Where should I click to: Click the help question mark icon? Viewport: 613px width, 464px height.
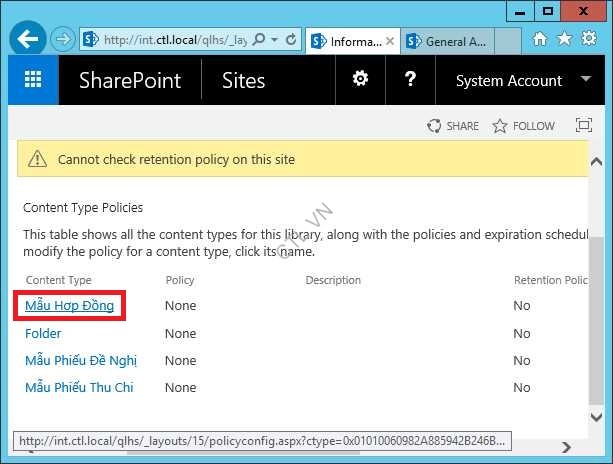tap(410, 80)
